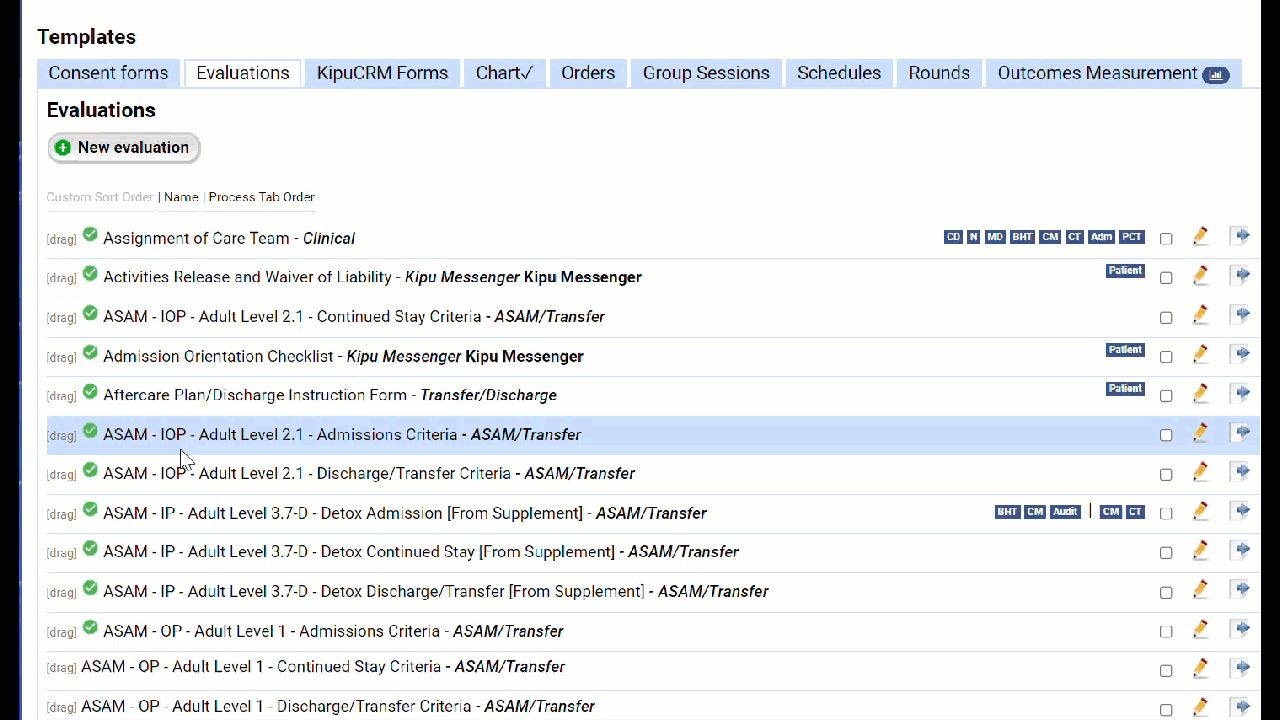
Task: Create a New evaluation
Action: [124, 148]
